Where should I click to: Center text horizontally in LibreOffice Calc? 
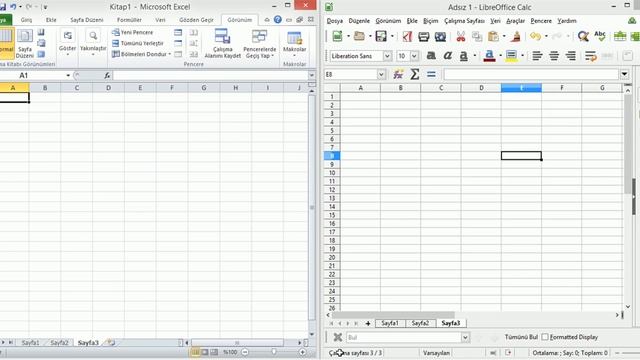(x=554, y=56)
